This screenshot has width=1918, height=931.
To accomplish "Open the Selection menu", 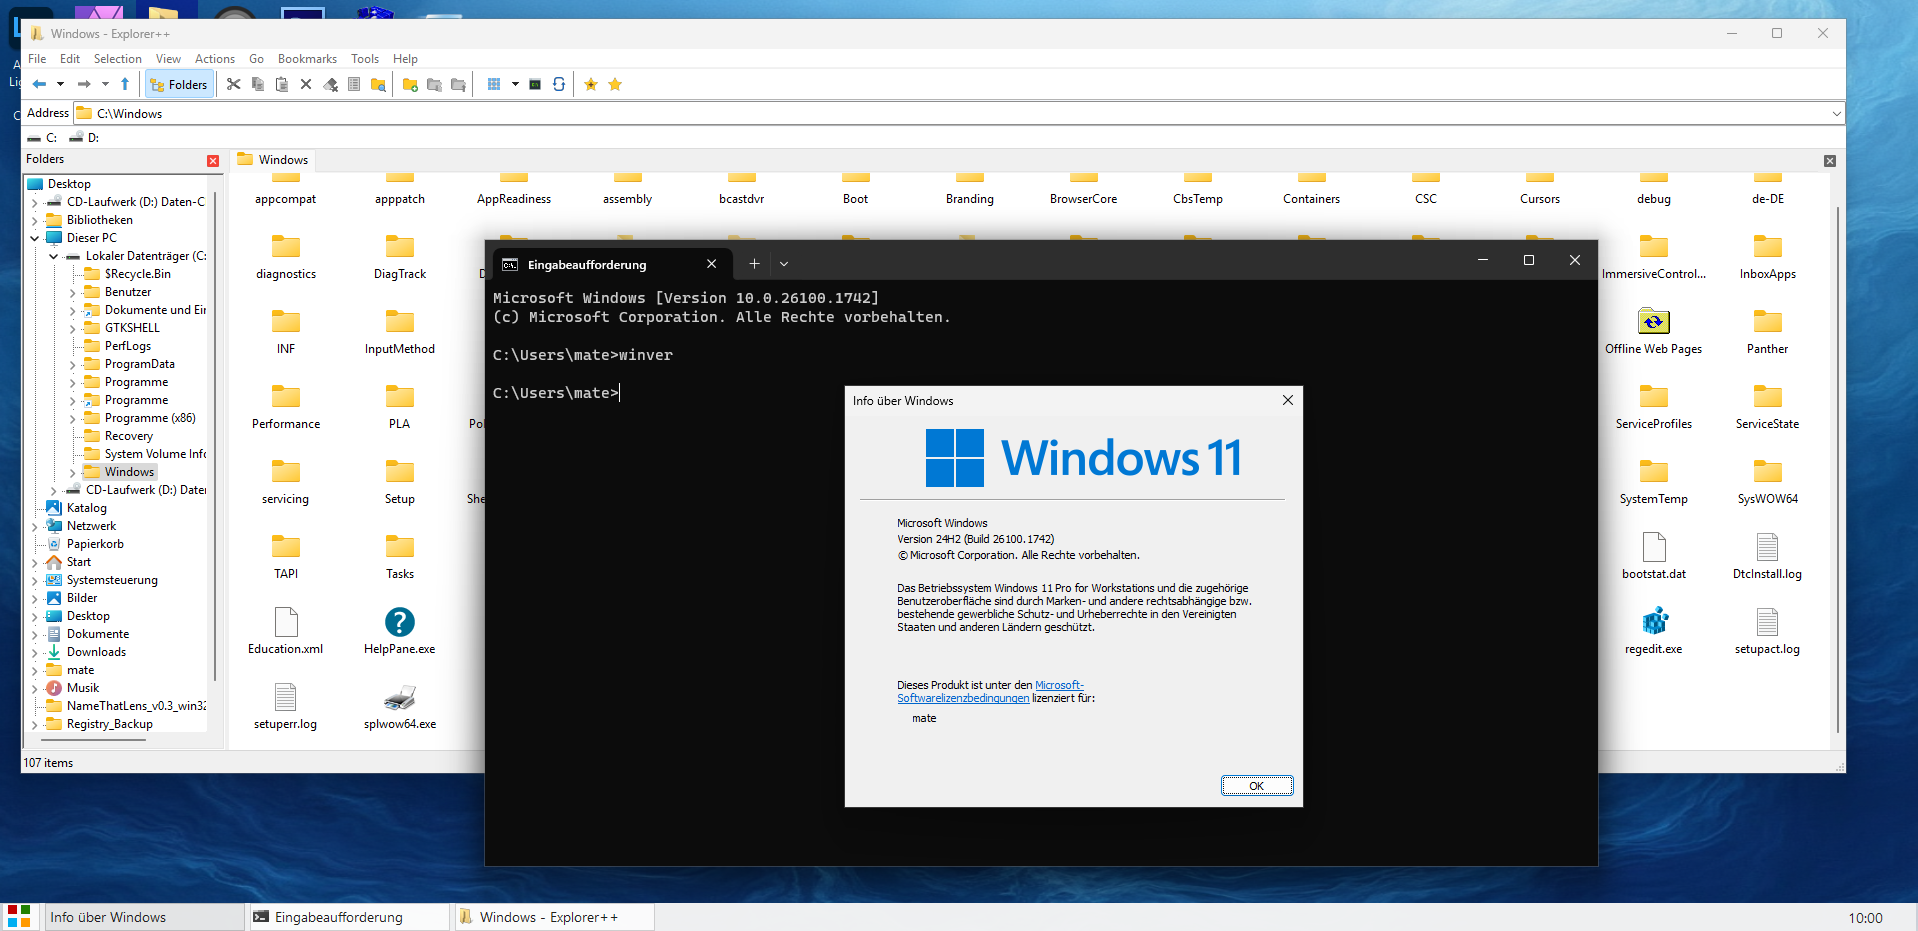I will click(x=118, y=59).
